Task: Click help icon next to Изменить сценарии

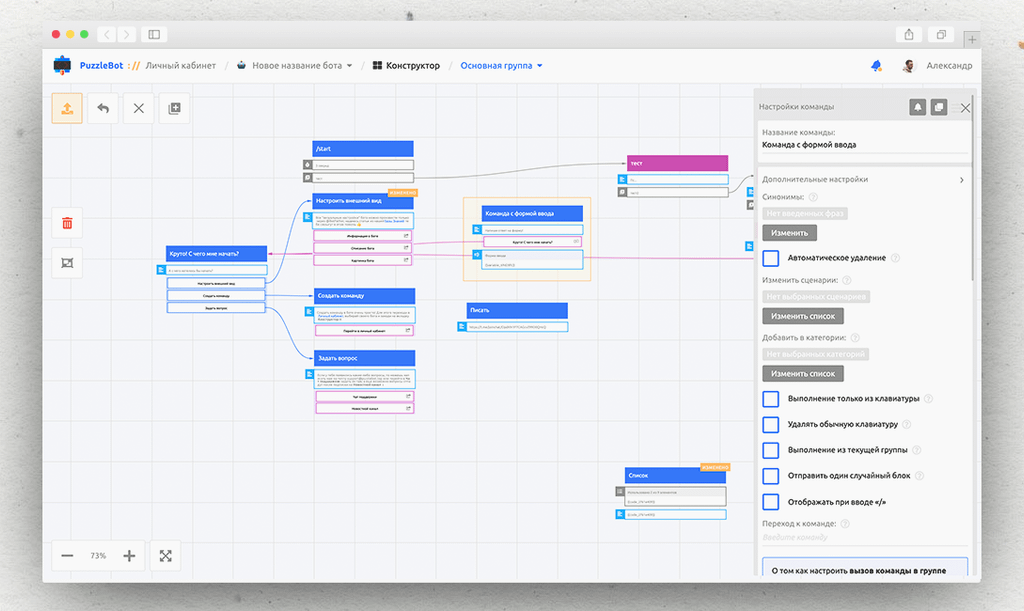Action: point(846,280)
